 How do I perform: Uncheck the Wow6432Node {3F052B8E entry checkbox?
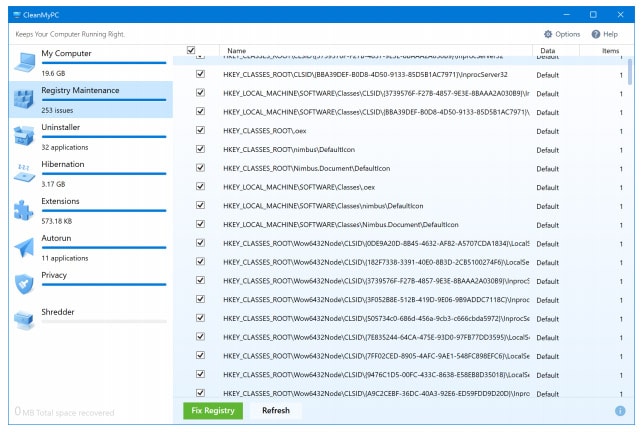pos(200,299)
